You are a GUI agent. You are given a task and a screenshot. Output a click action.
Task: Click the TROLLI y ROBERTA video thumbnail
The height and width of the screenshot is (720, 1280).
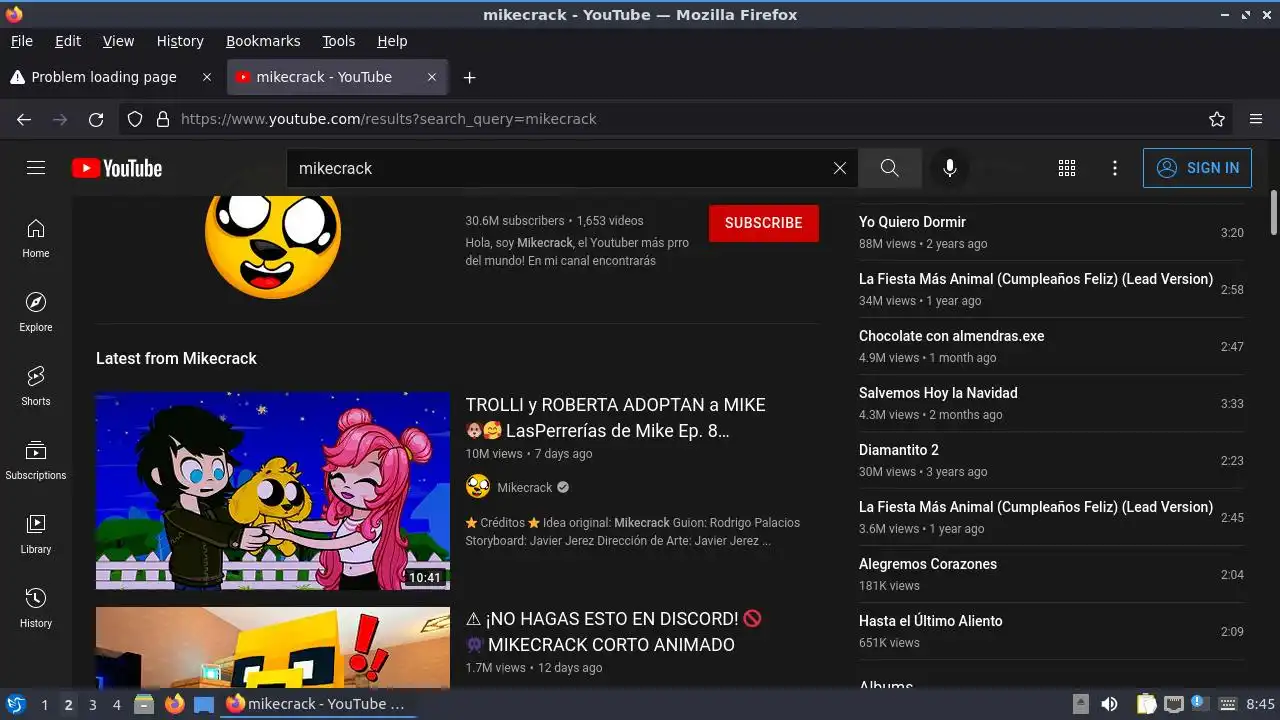[273, 491]
